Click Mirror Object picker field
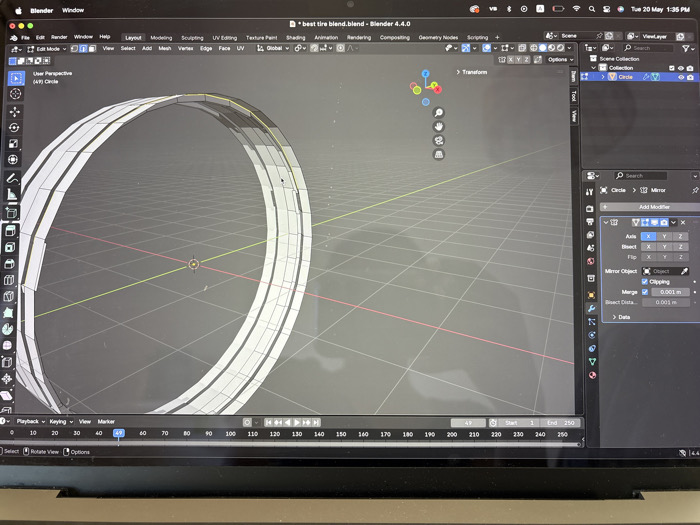This screenshot has width=700, height=525. [666, 271]
